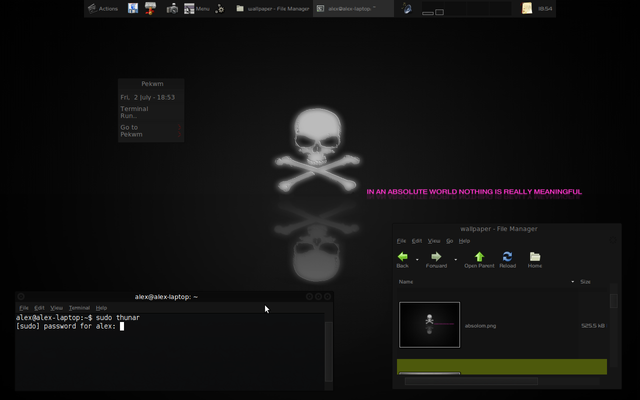
Task: Sort by the Name column header
Action: pos(486,282)
